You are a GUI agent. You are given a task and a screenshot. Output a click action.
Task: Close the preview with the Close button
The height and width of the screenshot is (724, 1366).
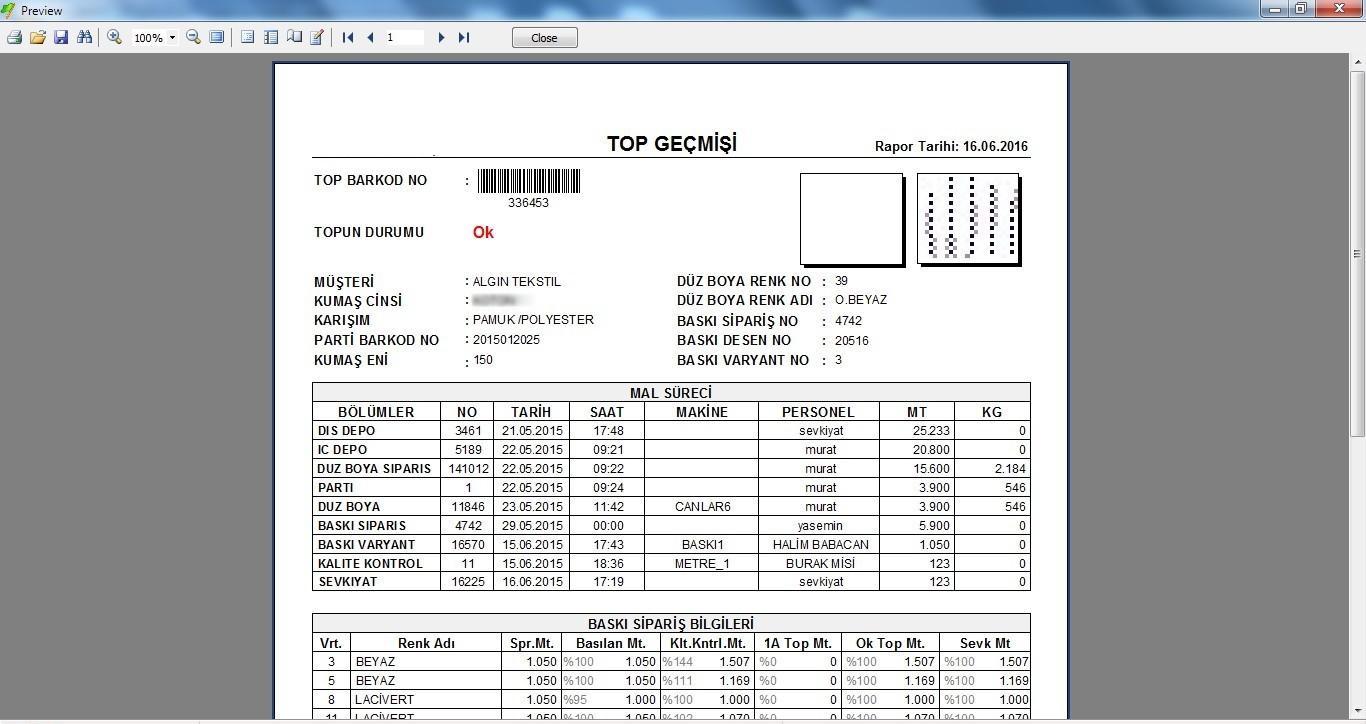(x=544, y=38)
